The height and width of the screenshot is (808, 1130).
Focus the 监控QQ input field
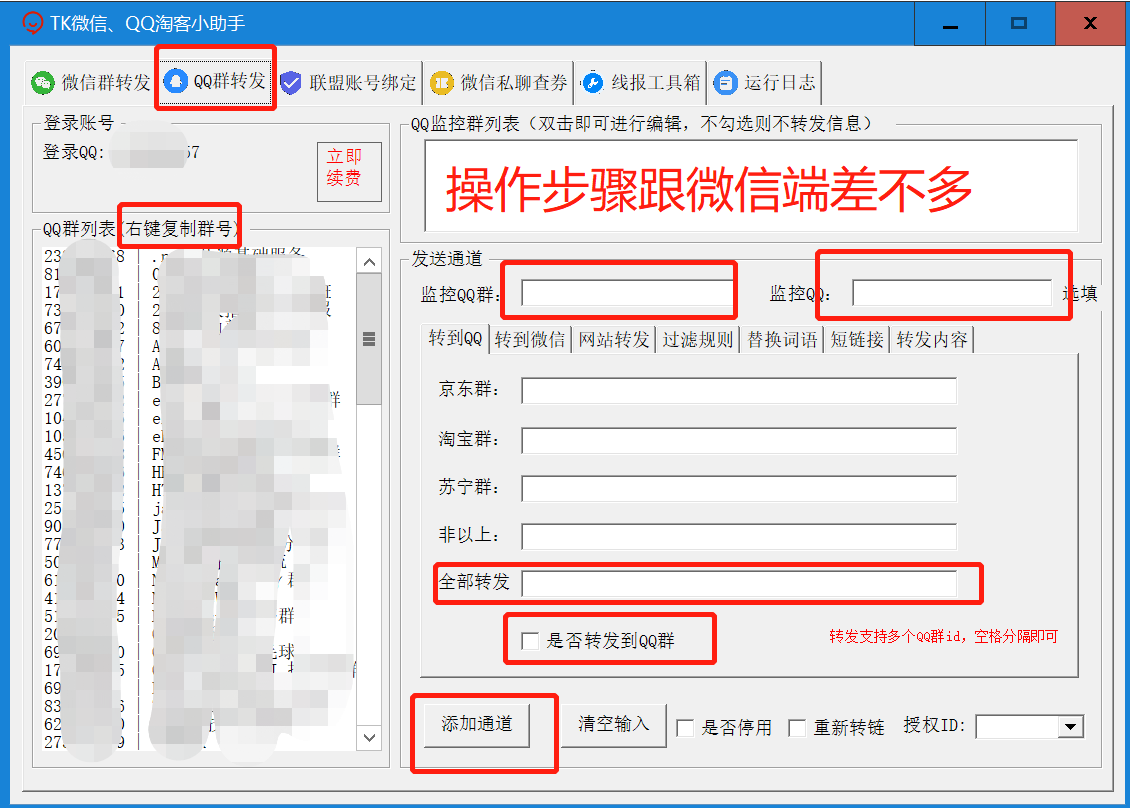coord(951,293)
